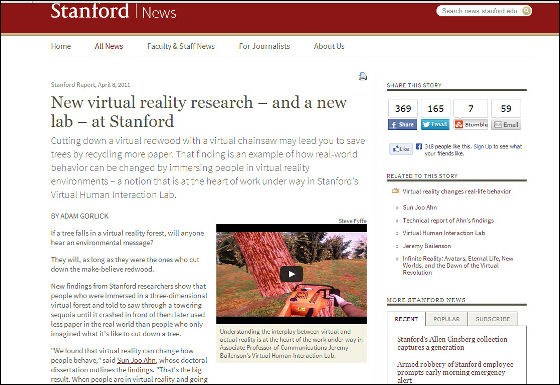This screenshot has width=560, height=385.
Task: Open the Sign Up link
Action: coord(483,146)
